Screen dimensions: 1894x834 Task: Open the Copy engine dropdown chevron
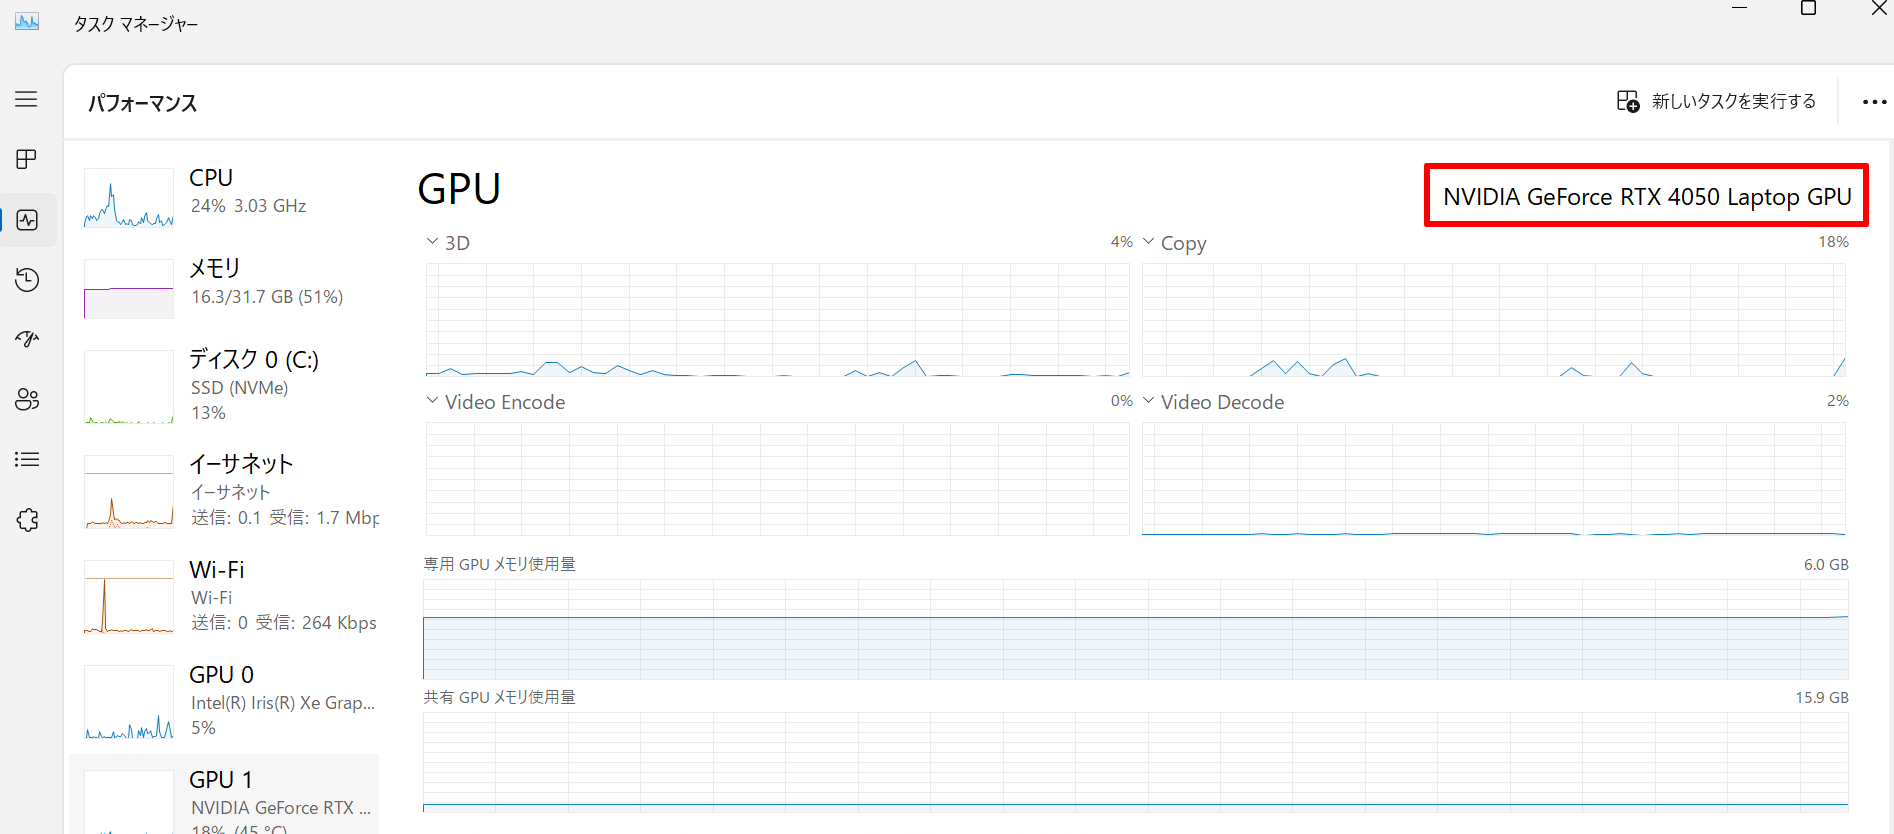point(1148,242)
